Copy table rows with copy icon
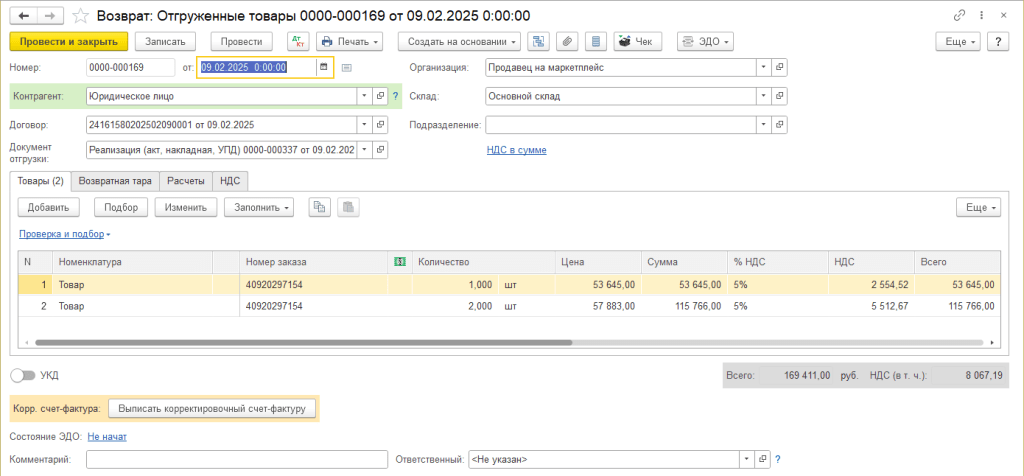 (320, 207)
